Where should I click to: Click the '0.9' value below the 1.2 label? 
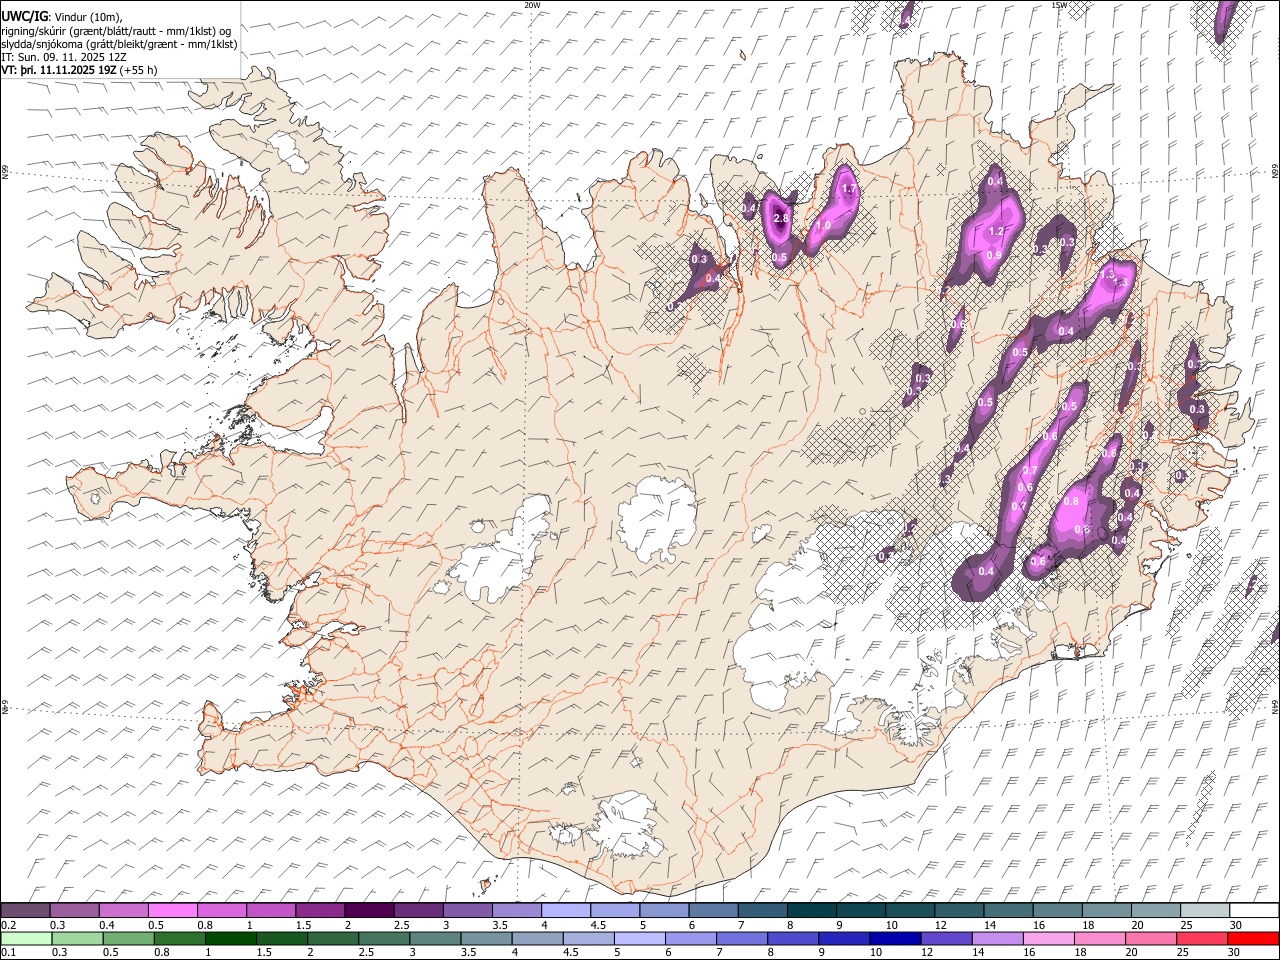(994, 256)
